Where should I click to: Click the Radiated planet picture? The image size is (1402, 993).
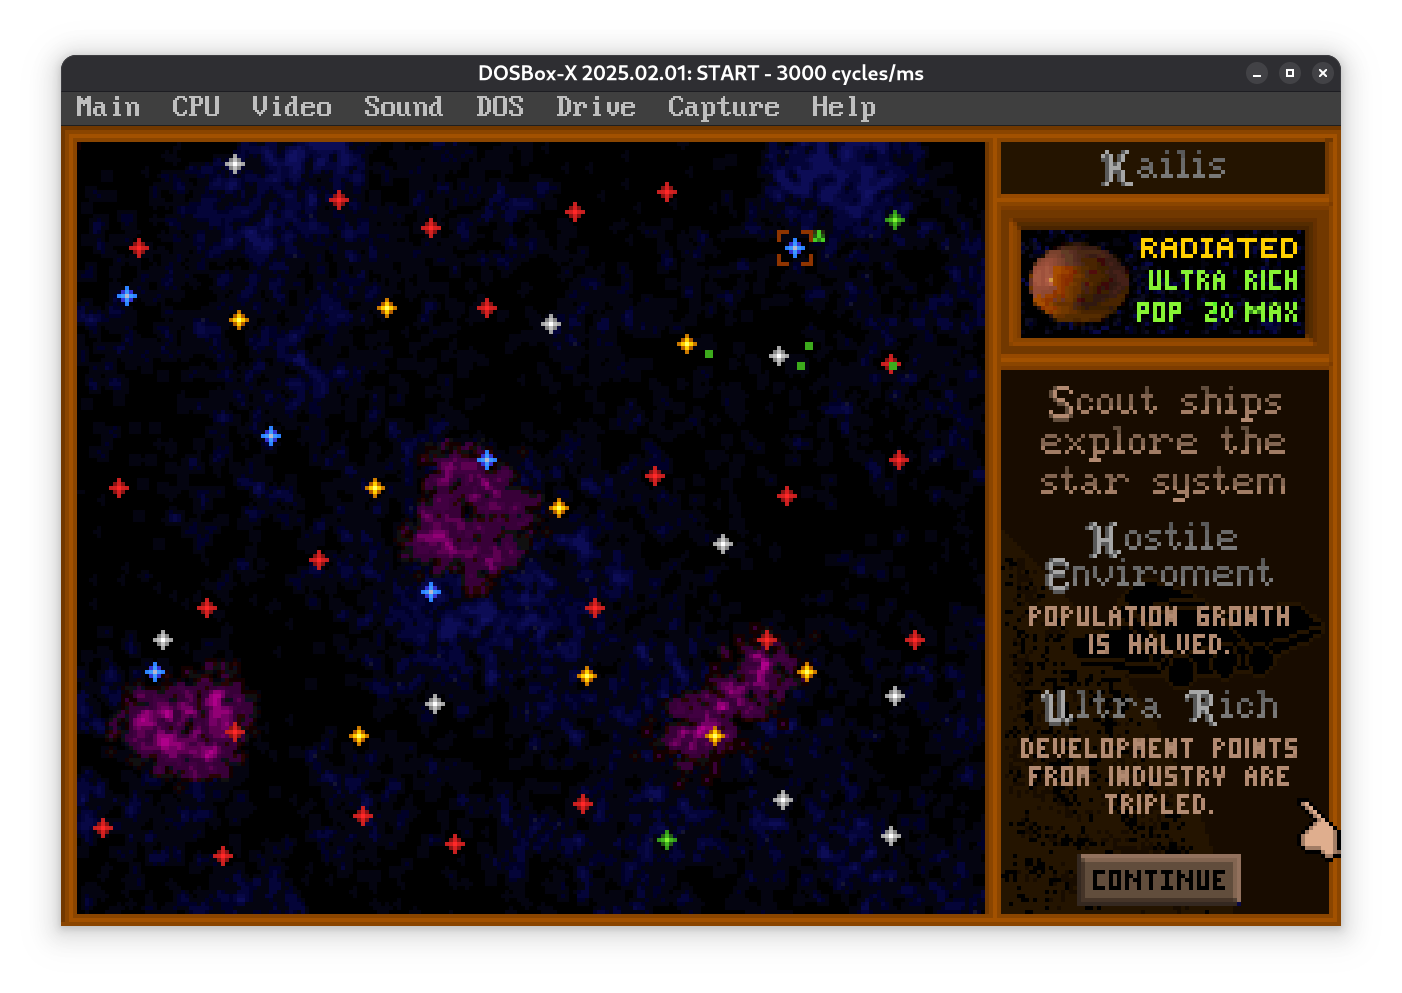click(x=1079, y=283)
